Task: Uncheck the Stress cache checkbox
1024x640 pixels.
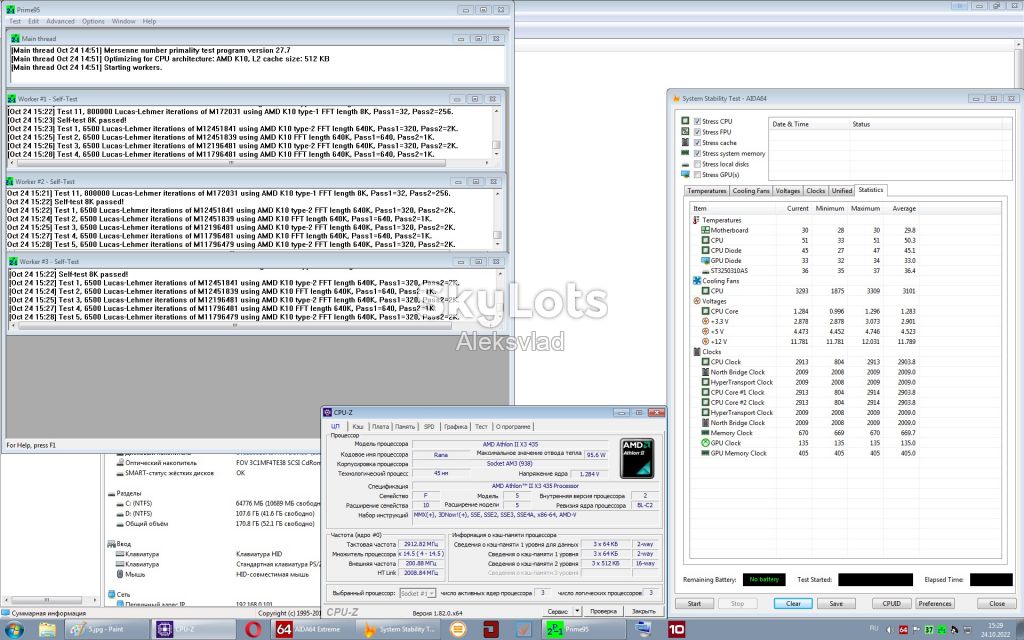Action: [697, 142]
